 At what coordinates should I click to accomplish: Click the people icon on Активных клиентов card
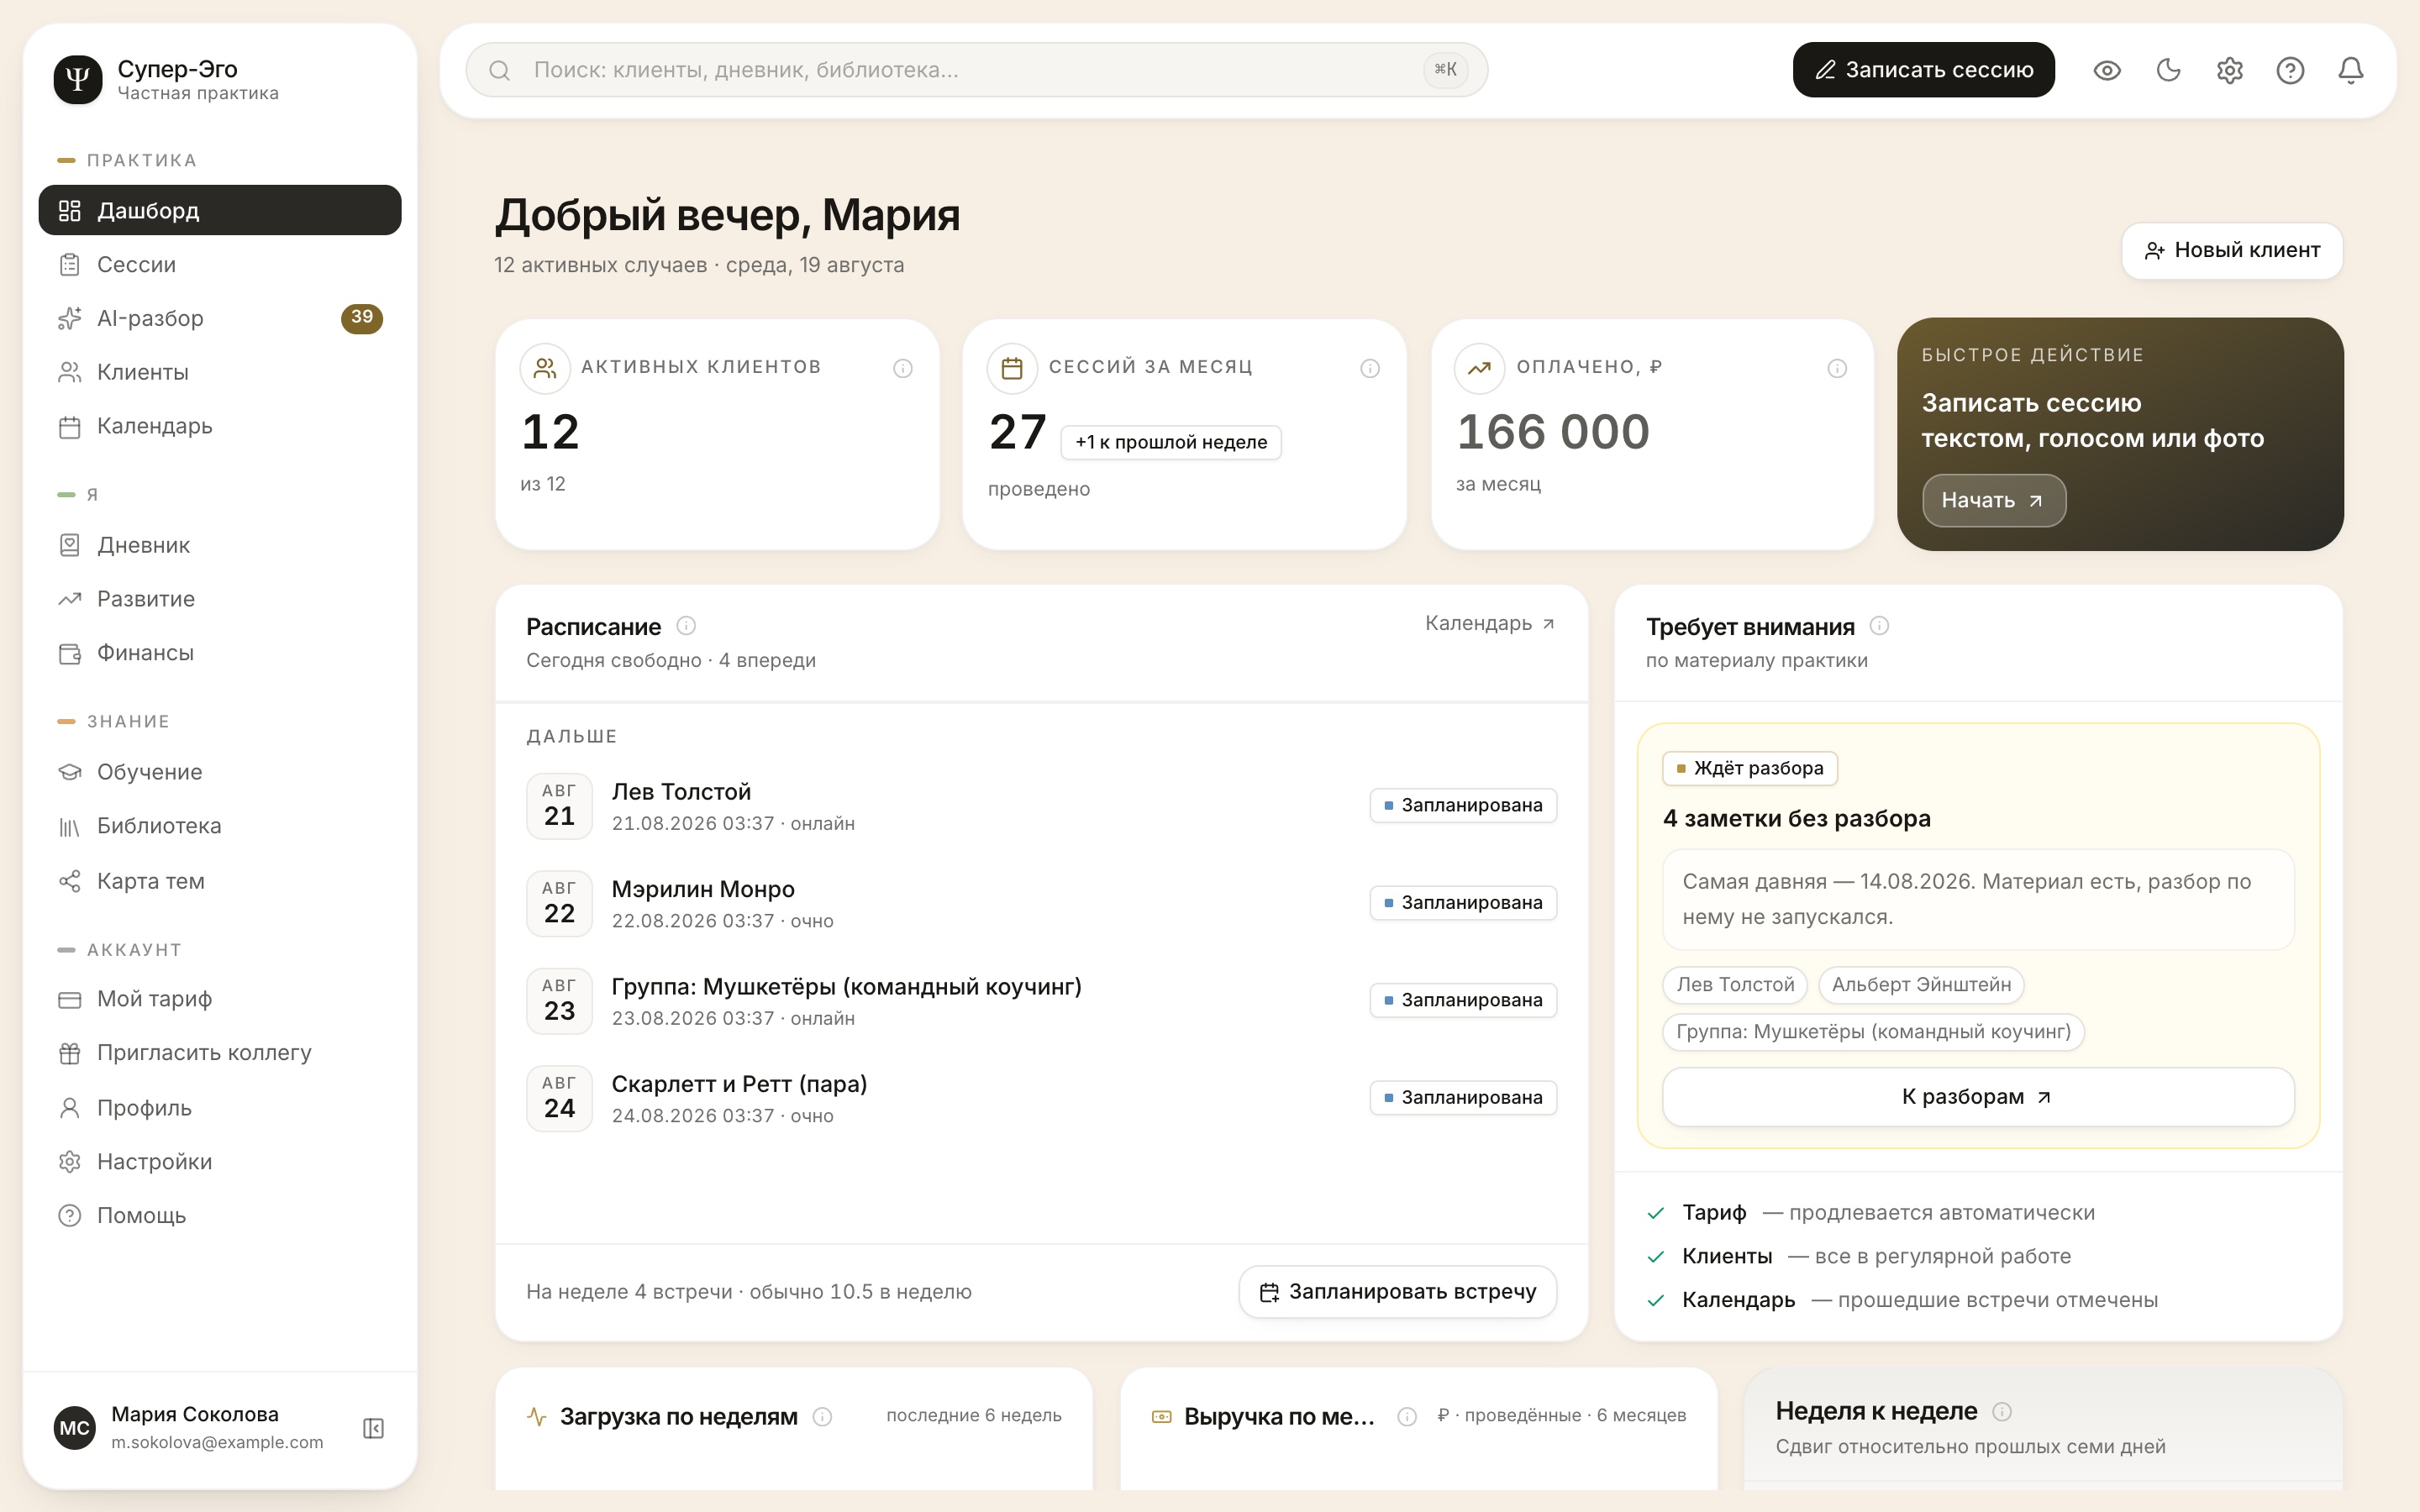(545, 369)
